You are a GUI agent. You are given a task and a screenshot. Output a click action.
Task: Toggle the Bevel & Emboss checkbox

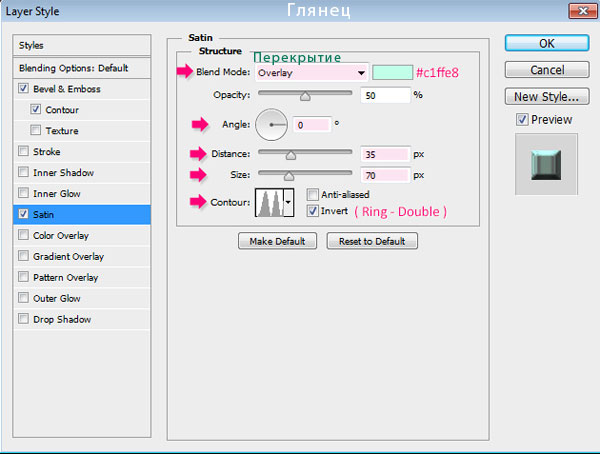coord(23,88)
